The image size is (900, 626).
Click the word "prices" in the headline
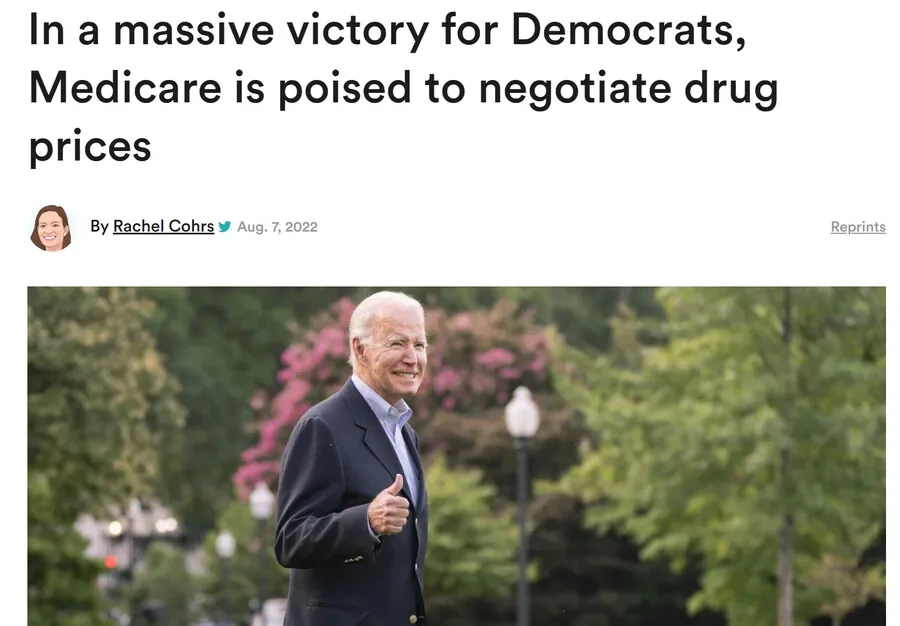click(90, 148)
